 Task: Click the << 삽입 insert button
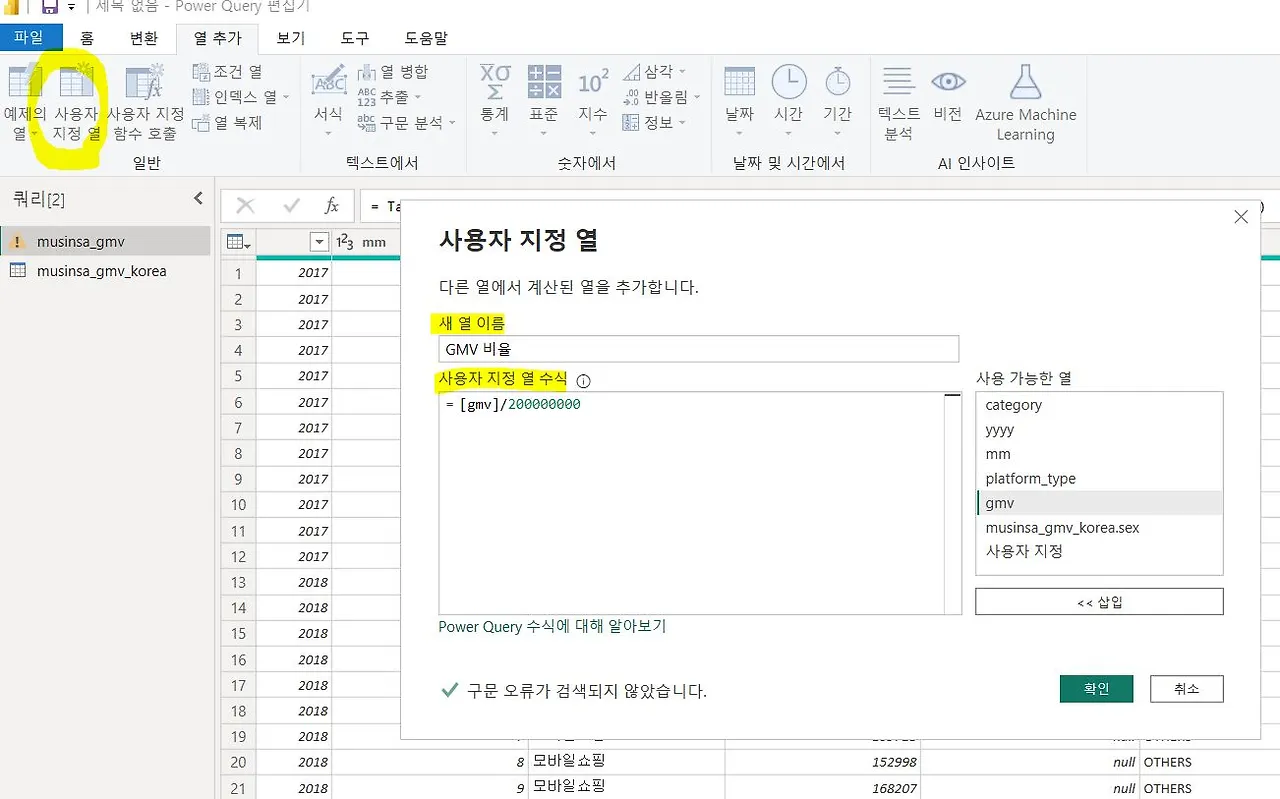[1099, 602]
